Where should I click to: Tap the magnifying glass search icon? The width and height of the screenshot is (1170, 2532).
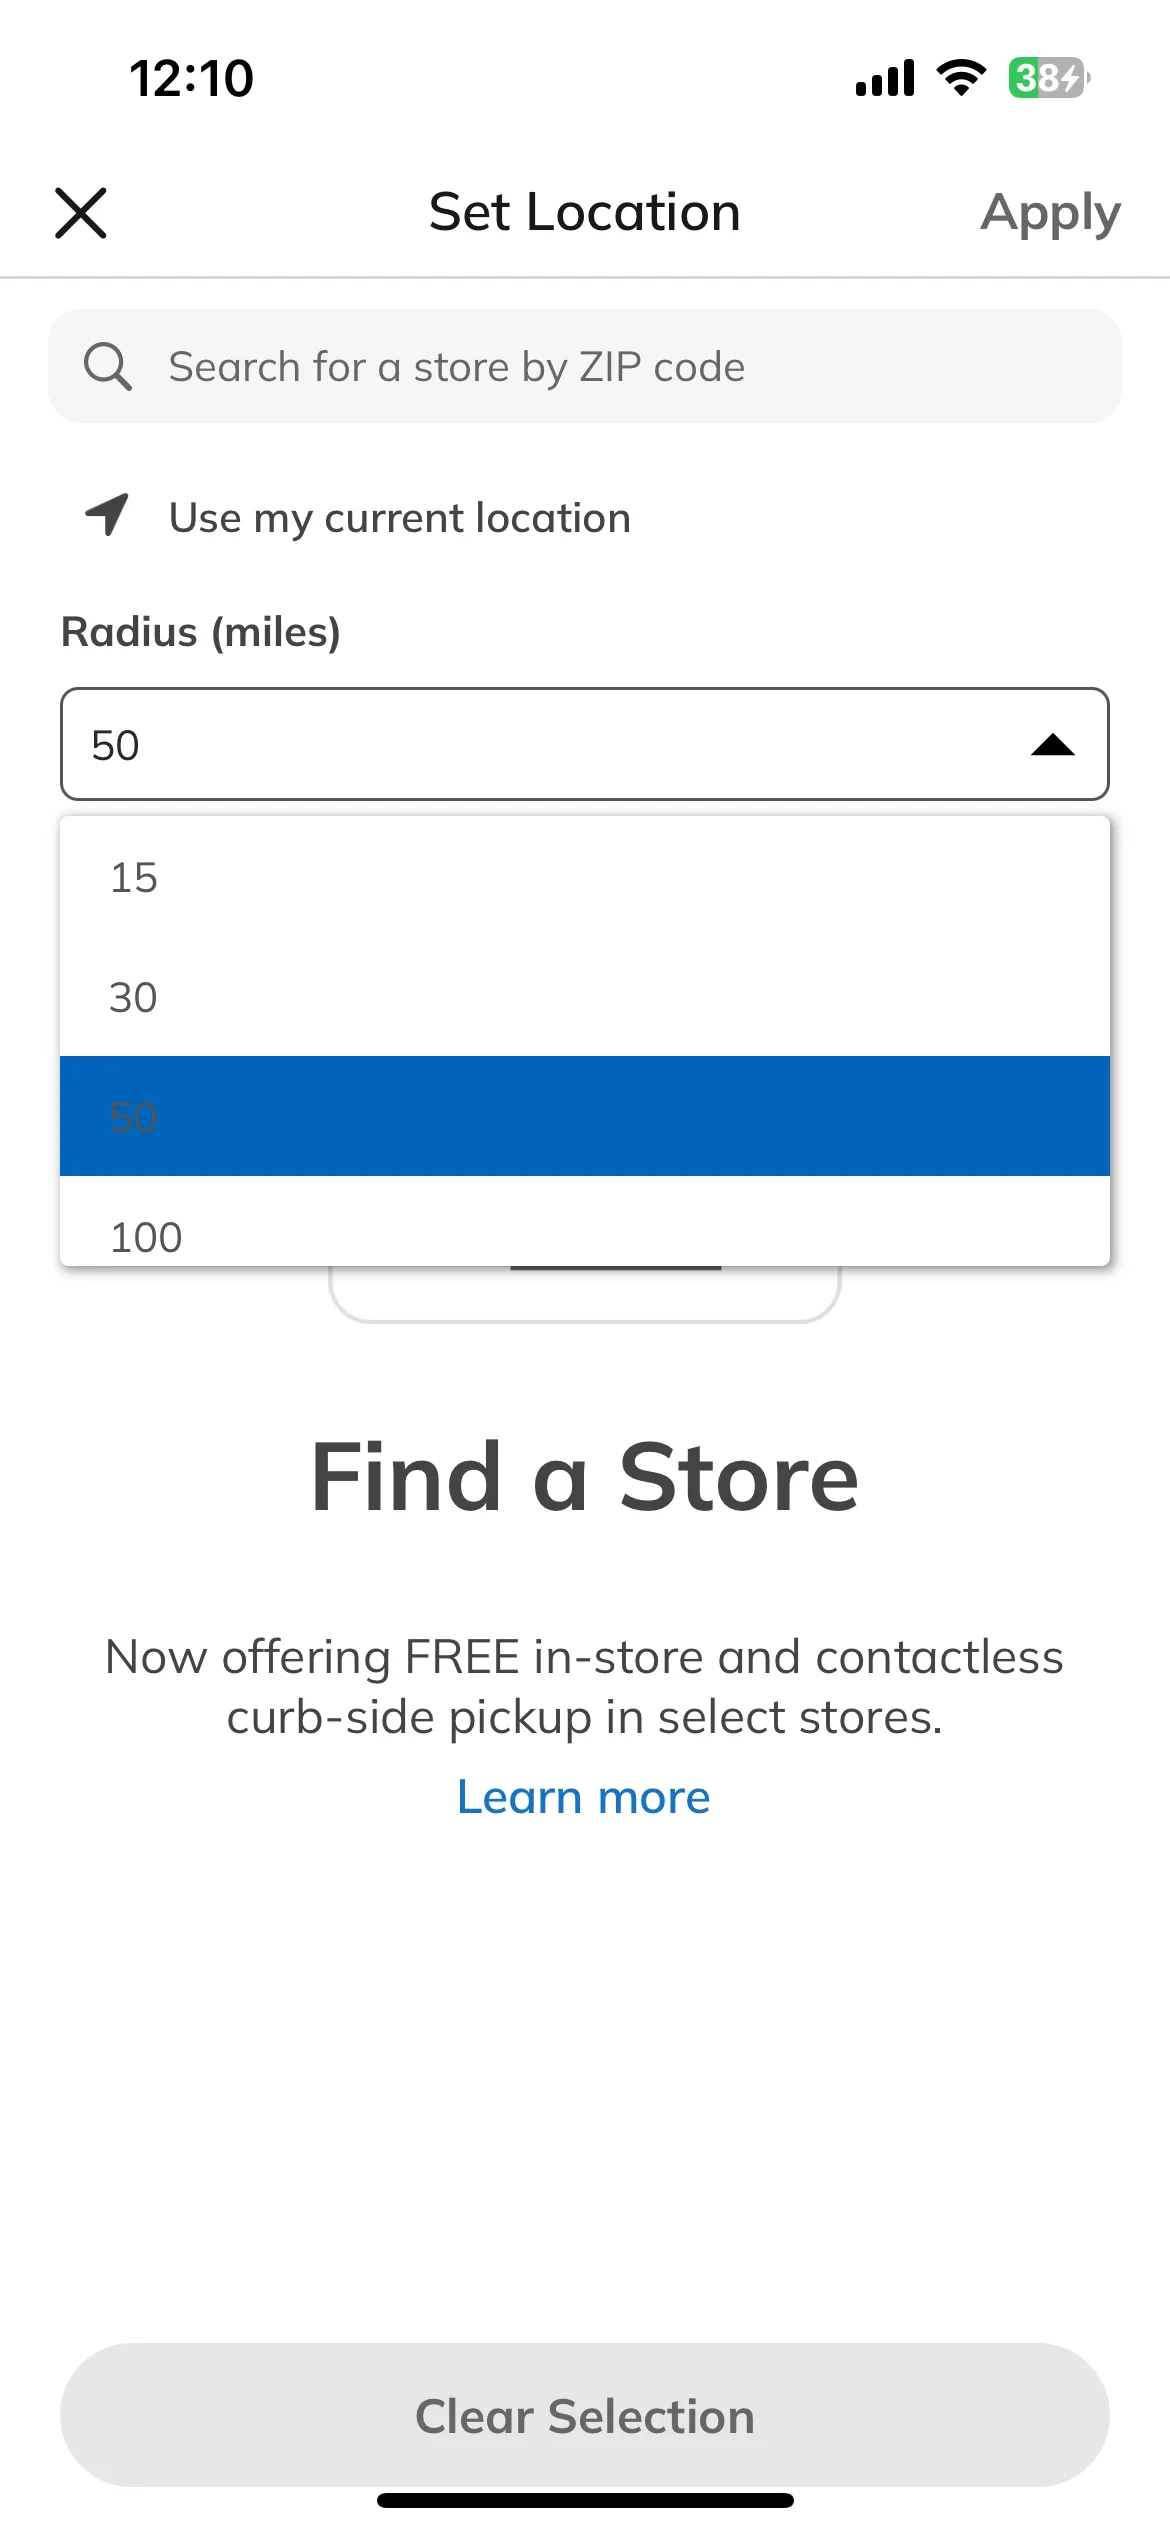click(x=107, y=367)
